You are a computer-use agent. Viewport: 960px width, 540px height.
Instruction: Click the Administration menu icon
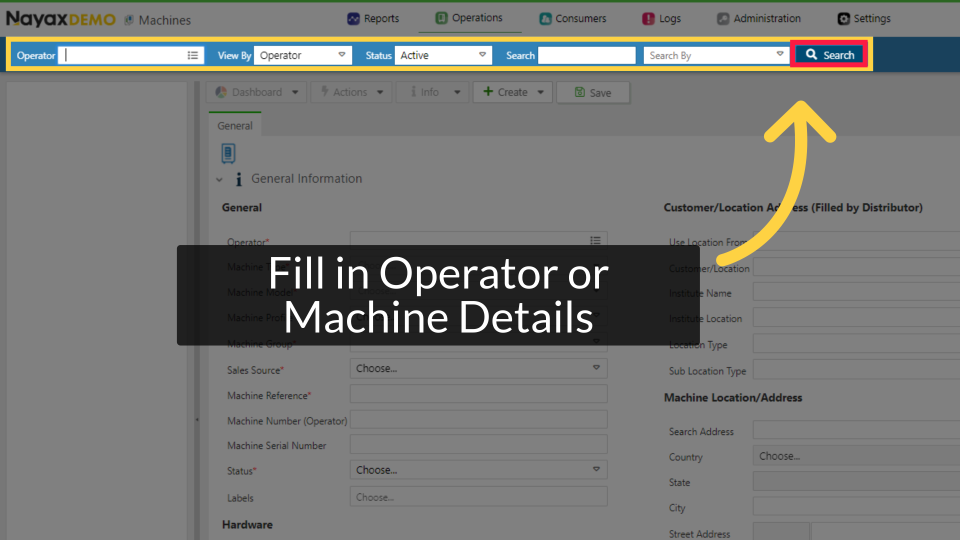click(723, 18)
